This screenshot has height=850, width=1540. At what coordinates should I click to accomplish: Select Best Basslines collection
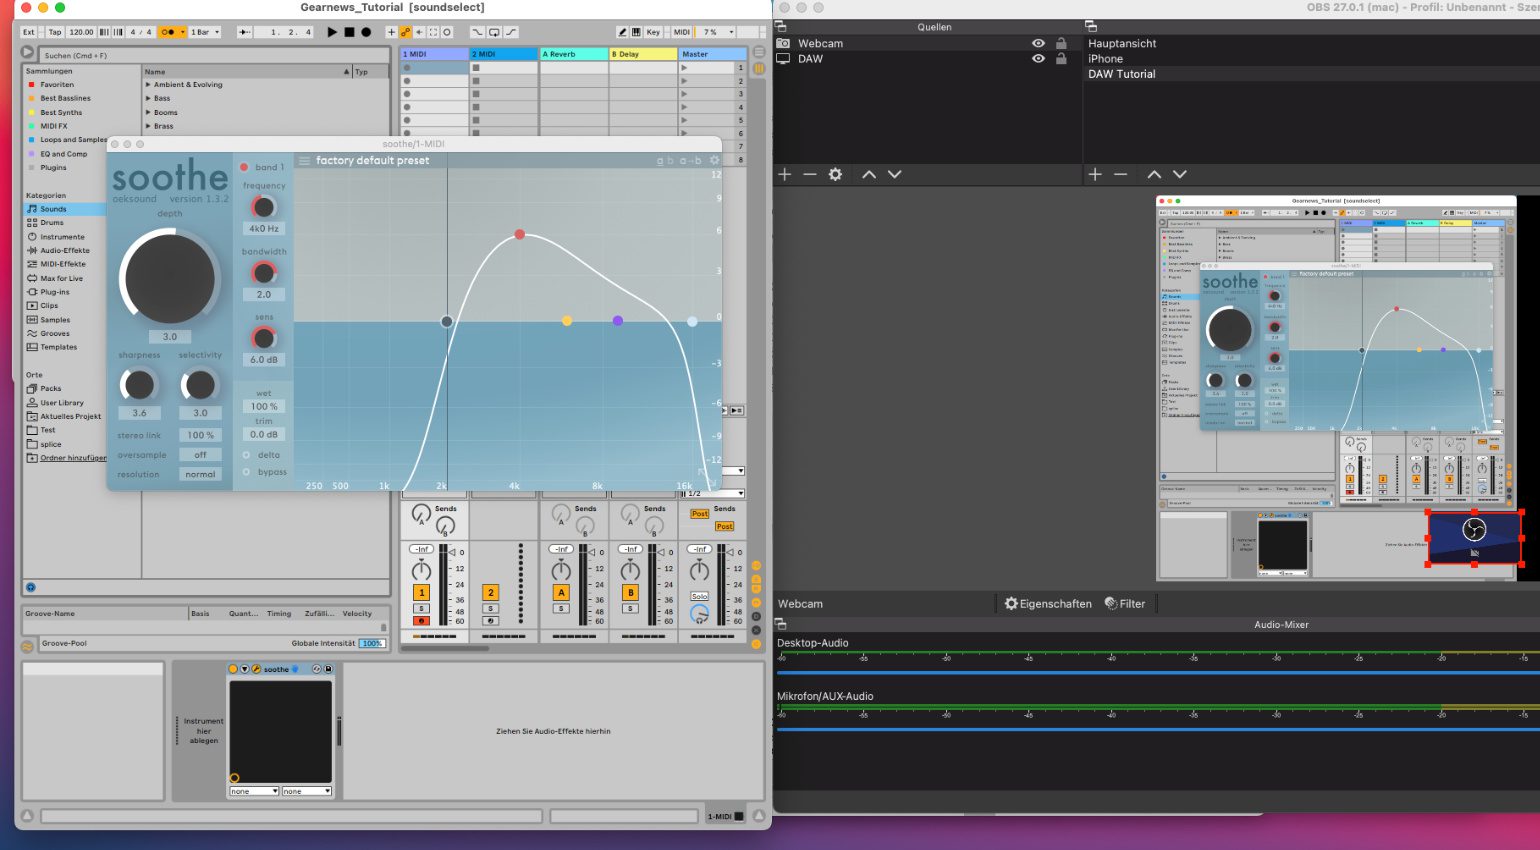(x=65, y=98)
